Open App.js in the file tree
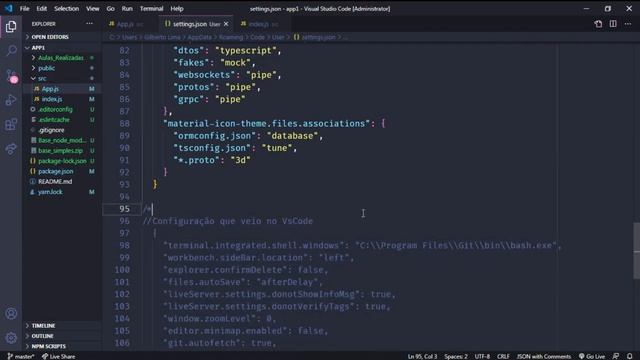640x360 pixels. coord(61,89)
